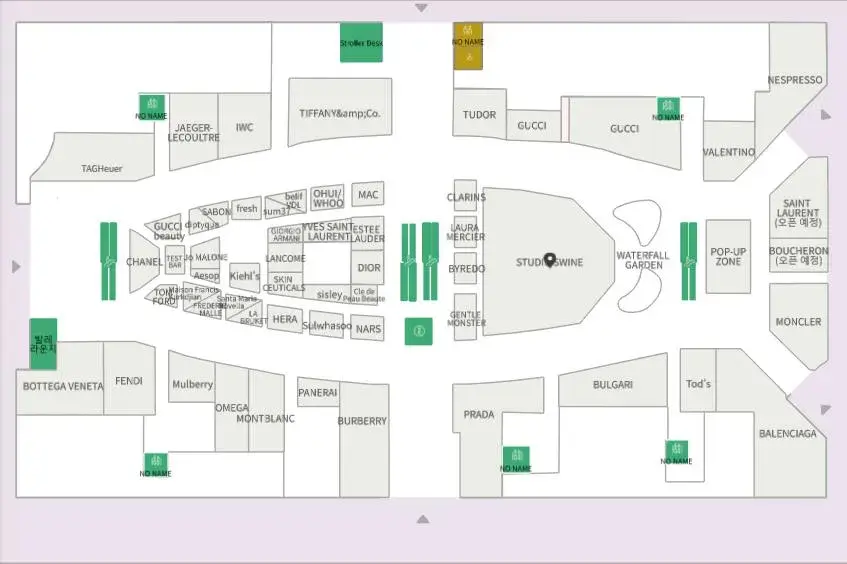Click the Stroller Desk green marker
The height and width of the screenshot is (564, 847).
361,42
